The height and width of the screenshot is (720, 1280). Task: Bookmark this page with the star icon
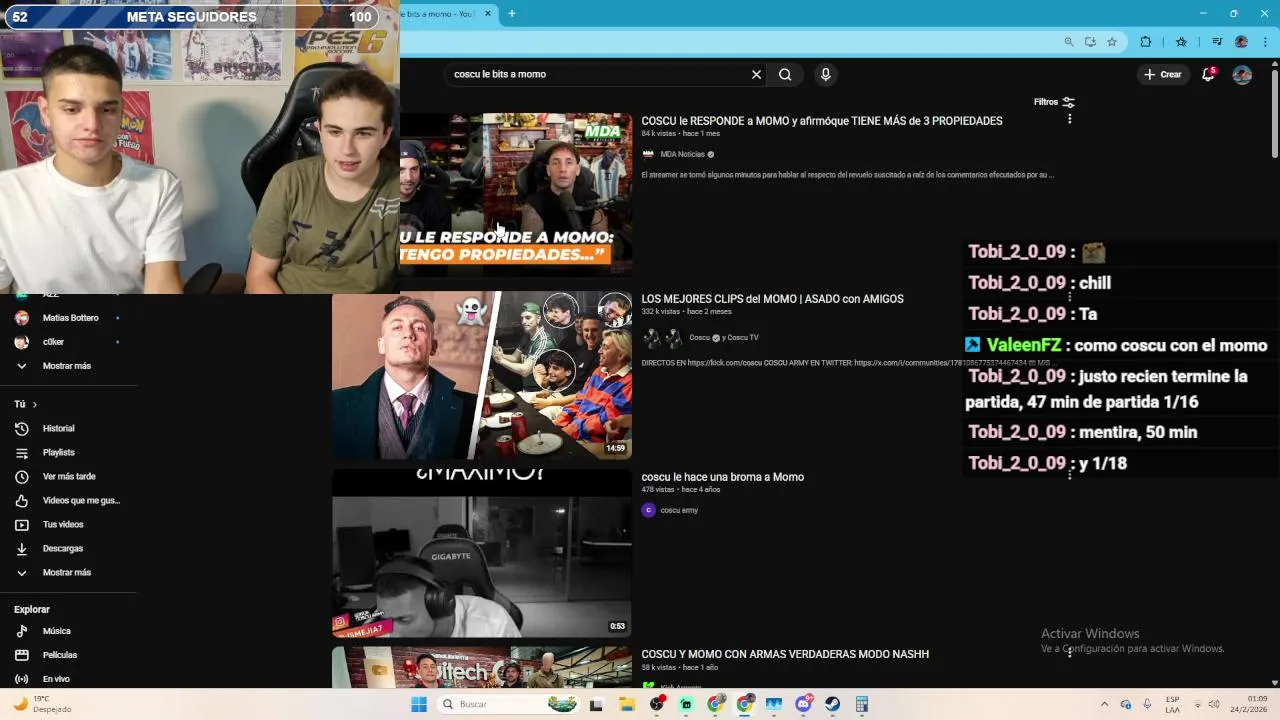pos(1112,42)
